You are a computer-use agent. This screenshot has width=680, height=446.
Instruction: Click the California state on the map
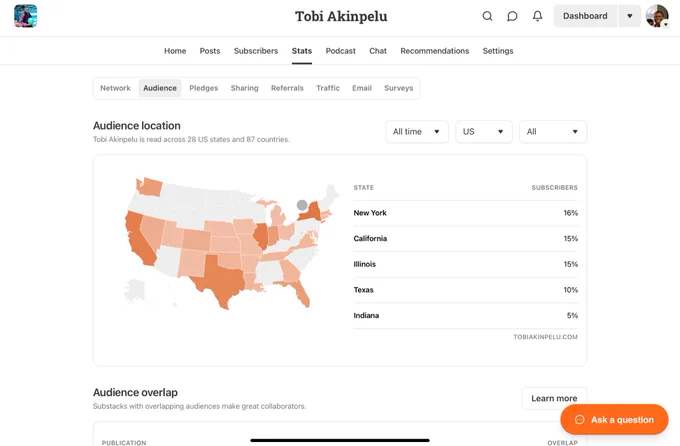click(x=139, y=238)
